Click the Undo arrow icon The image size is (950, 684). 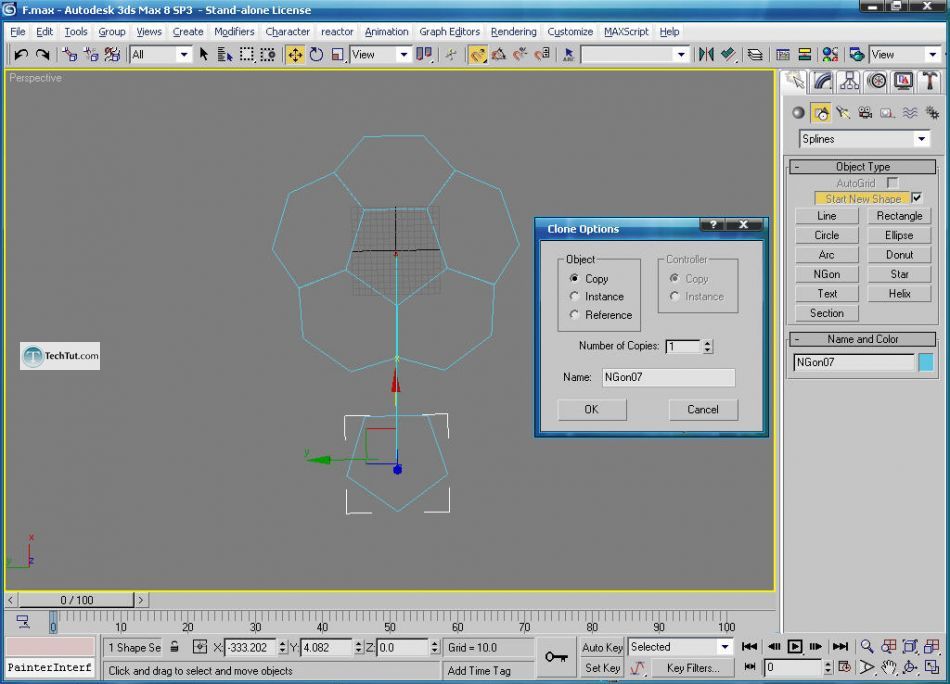[21, 55]
